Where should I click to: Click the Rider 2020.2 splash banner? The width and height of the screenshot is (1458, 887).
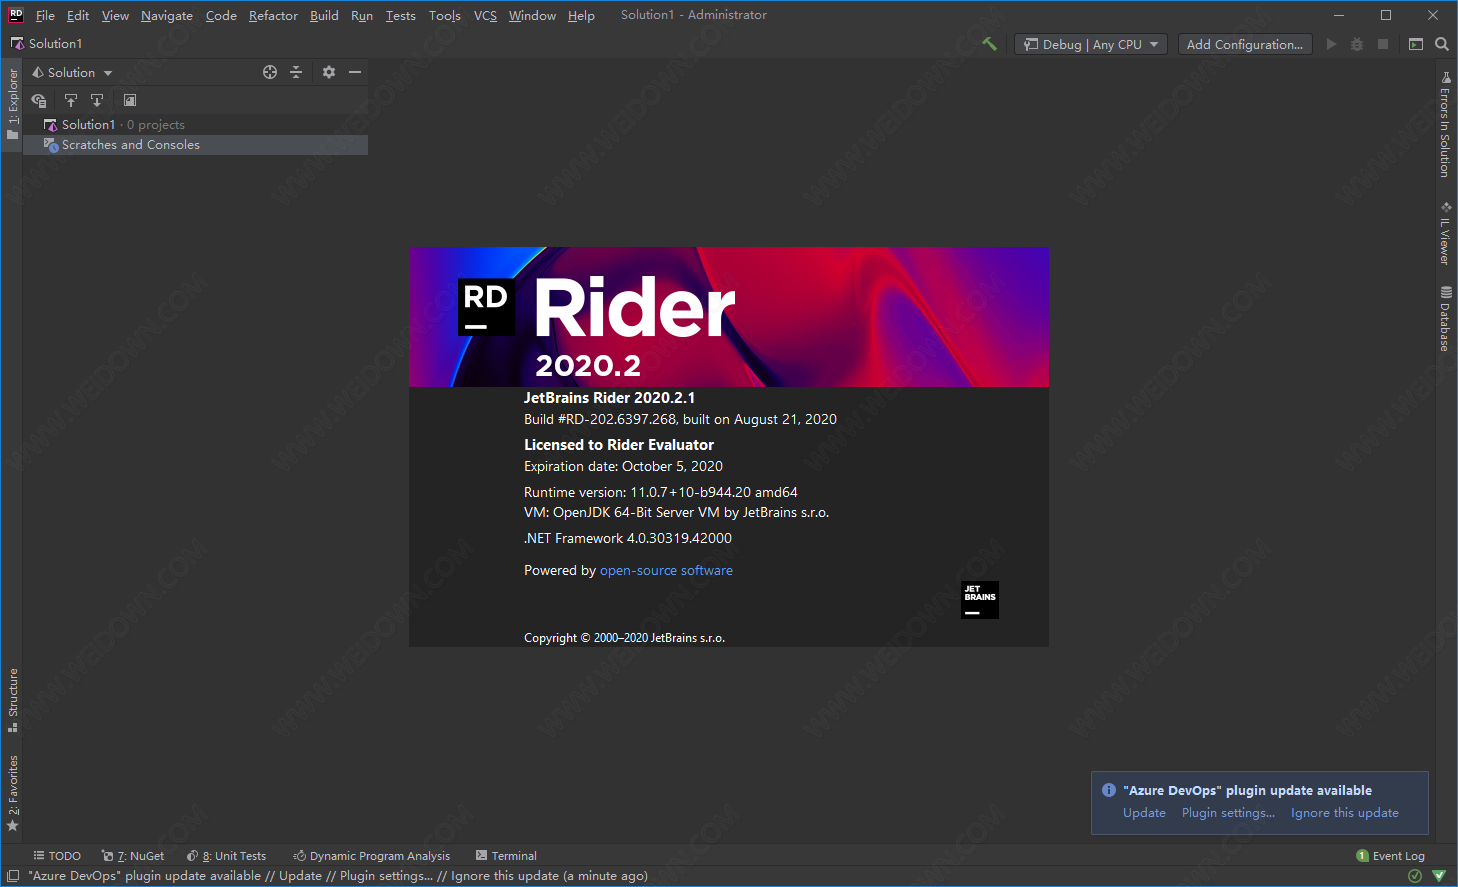(x=729, y=317)
